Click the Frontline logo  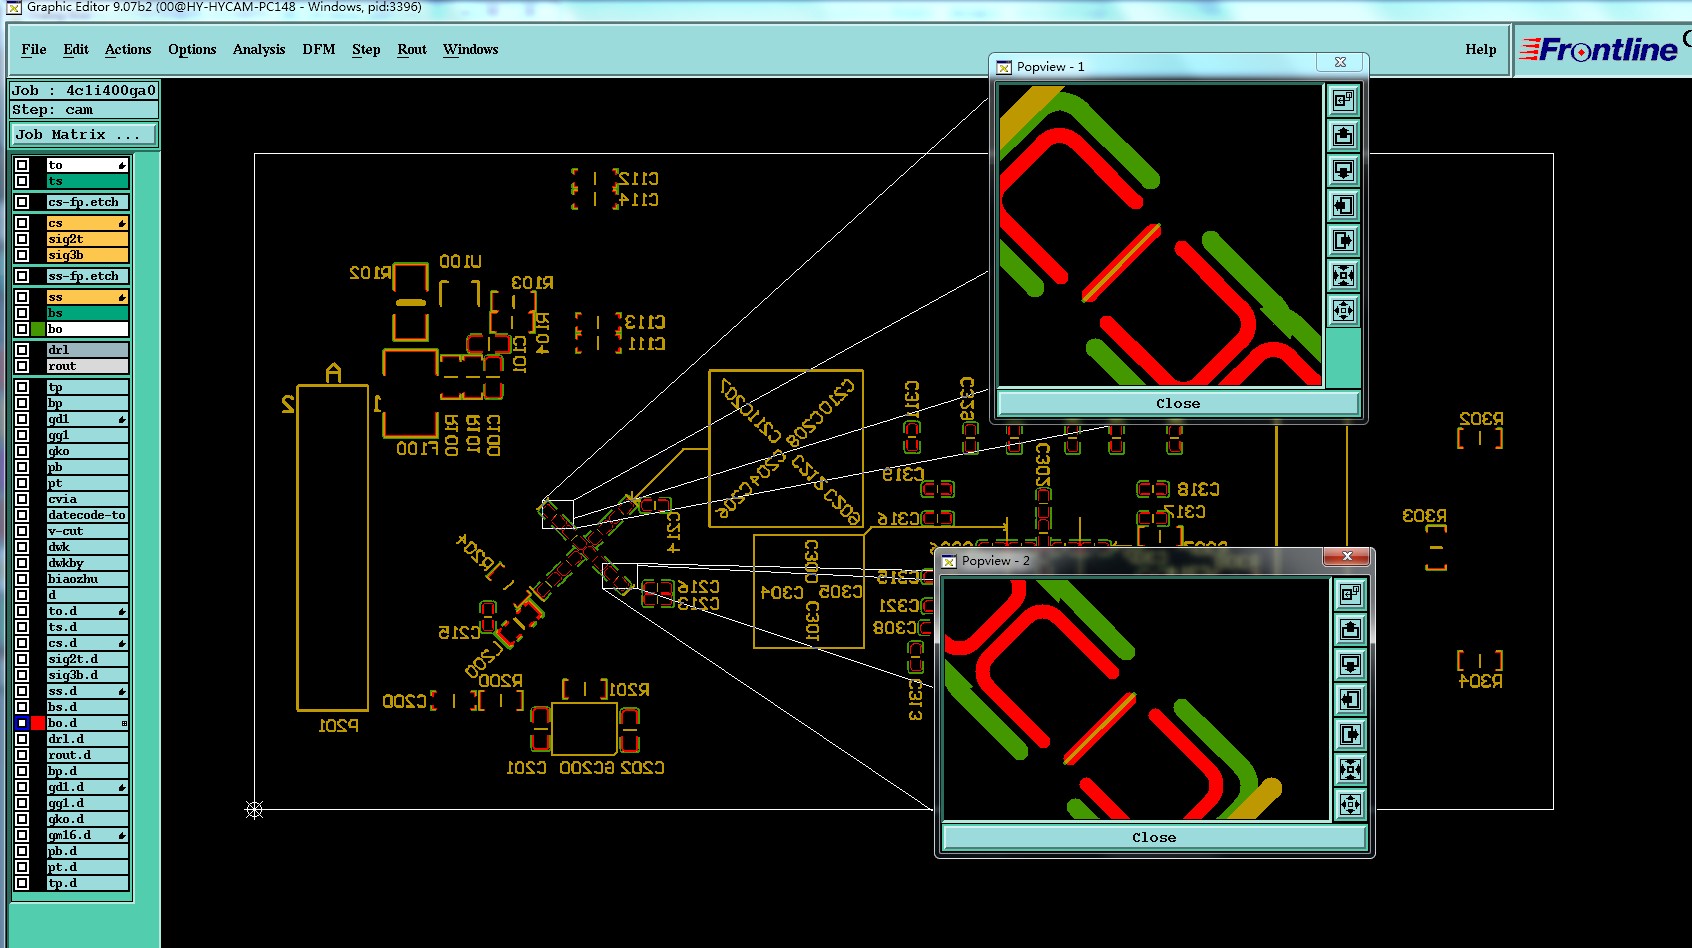coord(1598,49)
